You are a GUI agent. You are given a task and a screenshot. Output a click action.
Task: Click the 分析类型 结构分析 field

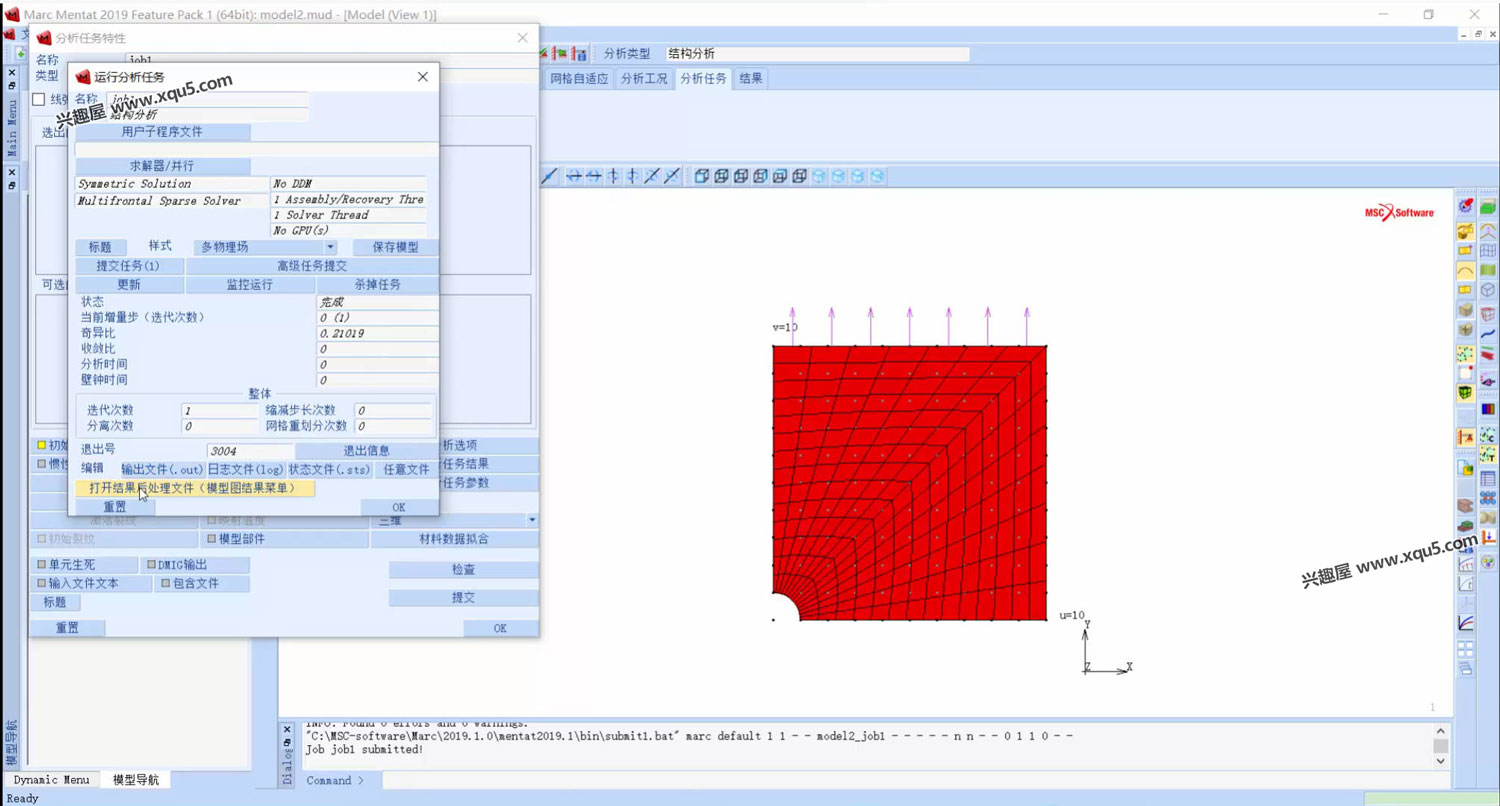point(817,54)
